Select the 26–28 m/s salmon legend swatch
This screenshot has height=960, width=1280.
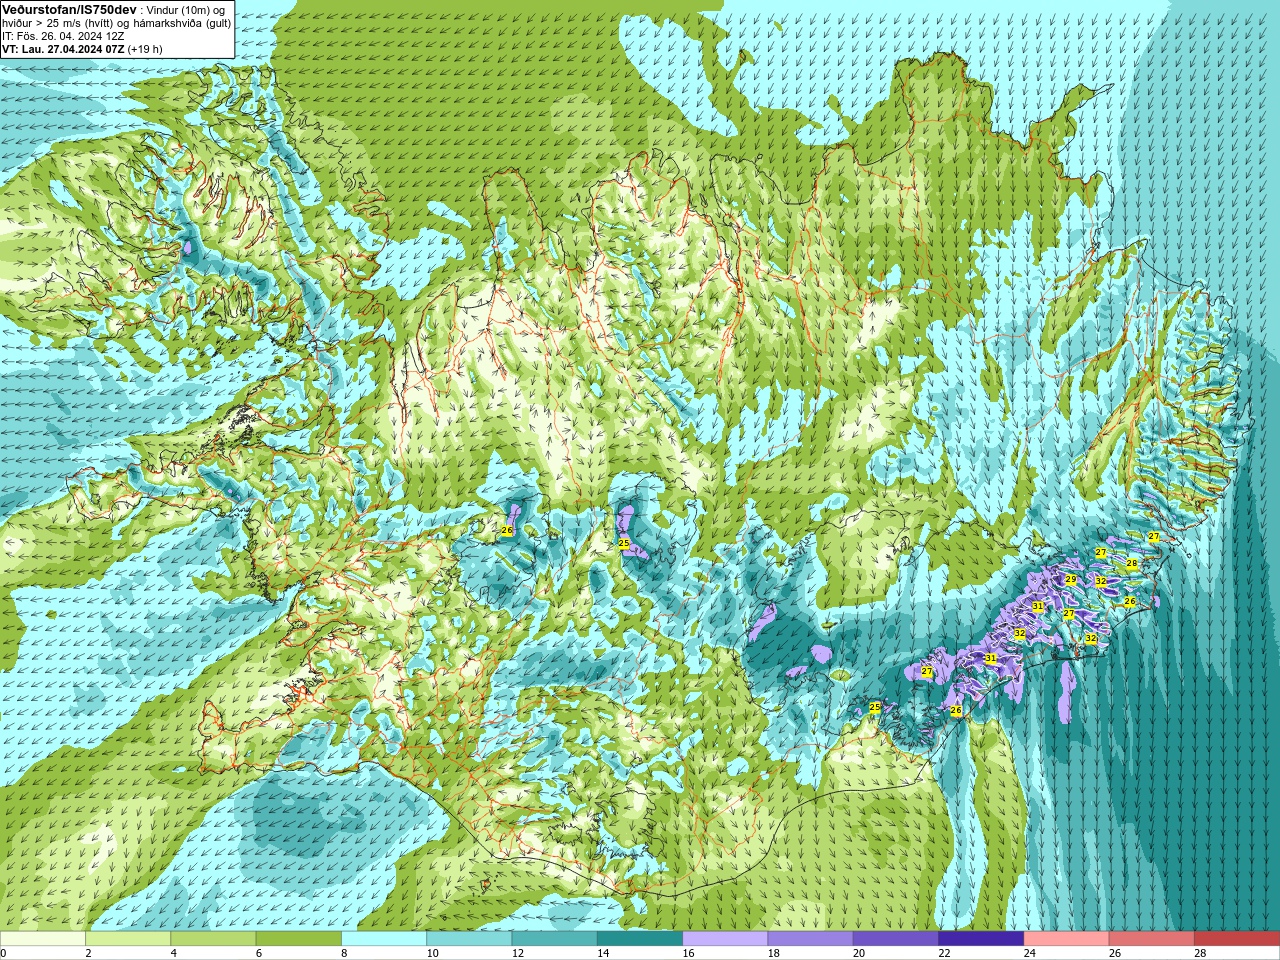(1152, 939)
